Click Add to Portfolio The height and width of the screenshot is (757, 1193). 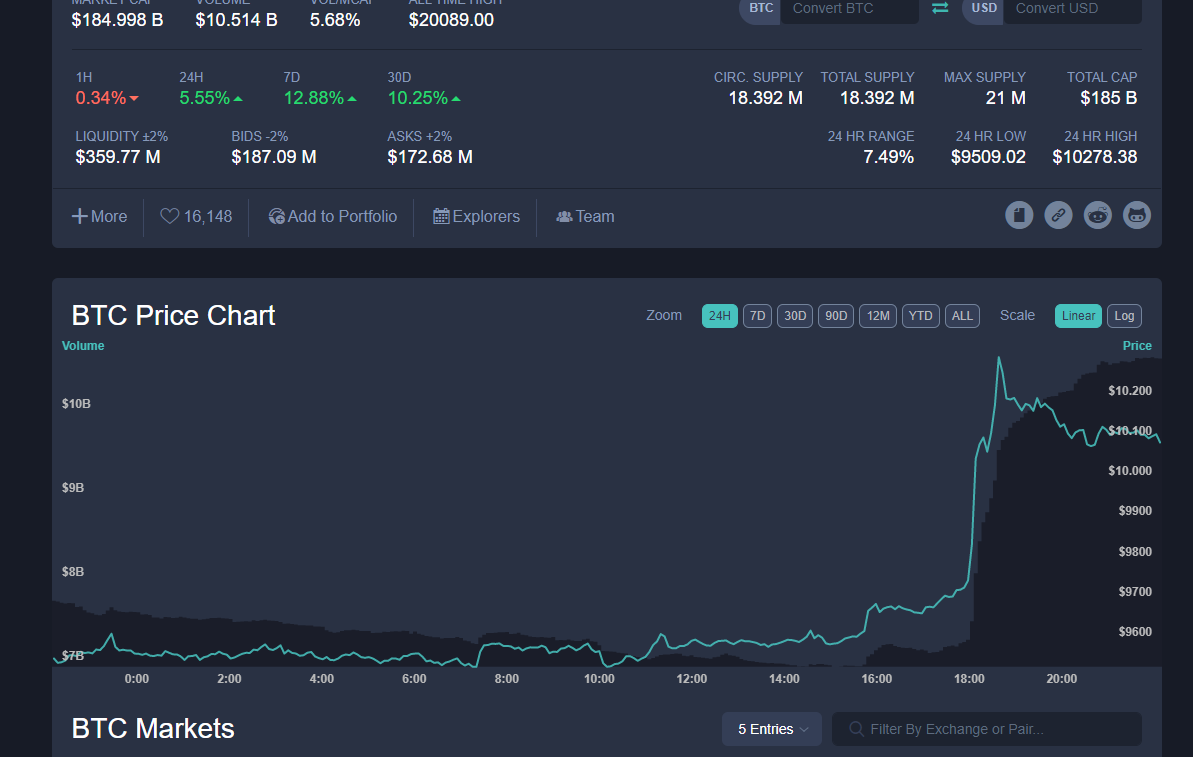332,217
